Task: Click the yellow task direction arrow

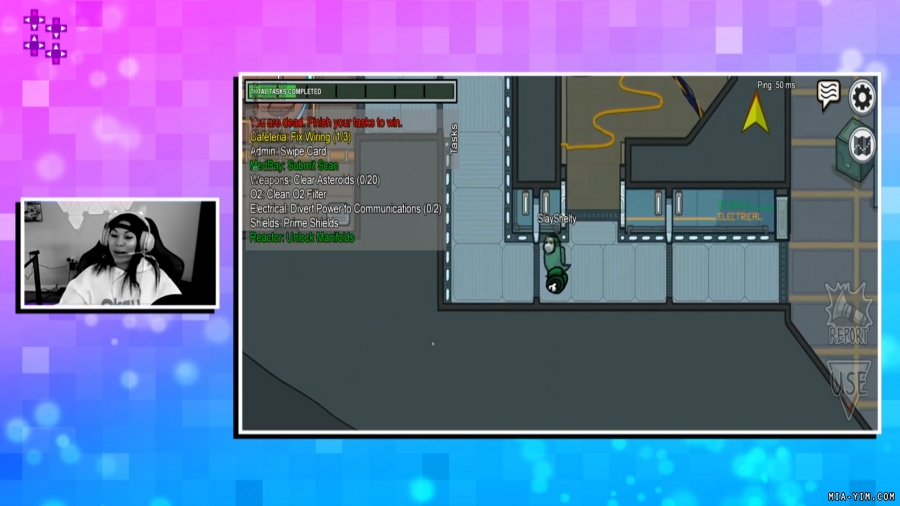Action: 755,112
